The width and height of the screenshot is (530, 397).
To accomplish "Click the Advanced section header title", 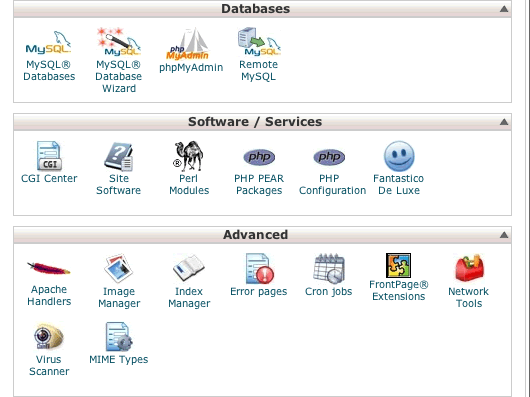I will pyautogui.click(x=256, y=234).
